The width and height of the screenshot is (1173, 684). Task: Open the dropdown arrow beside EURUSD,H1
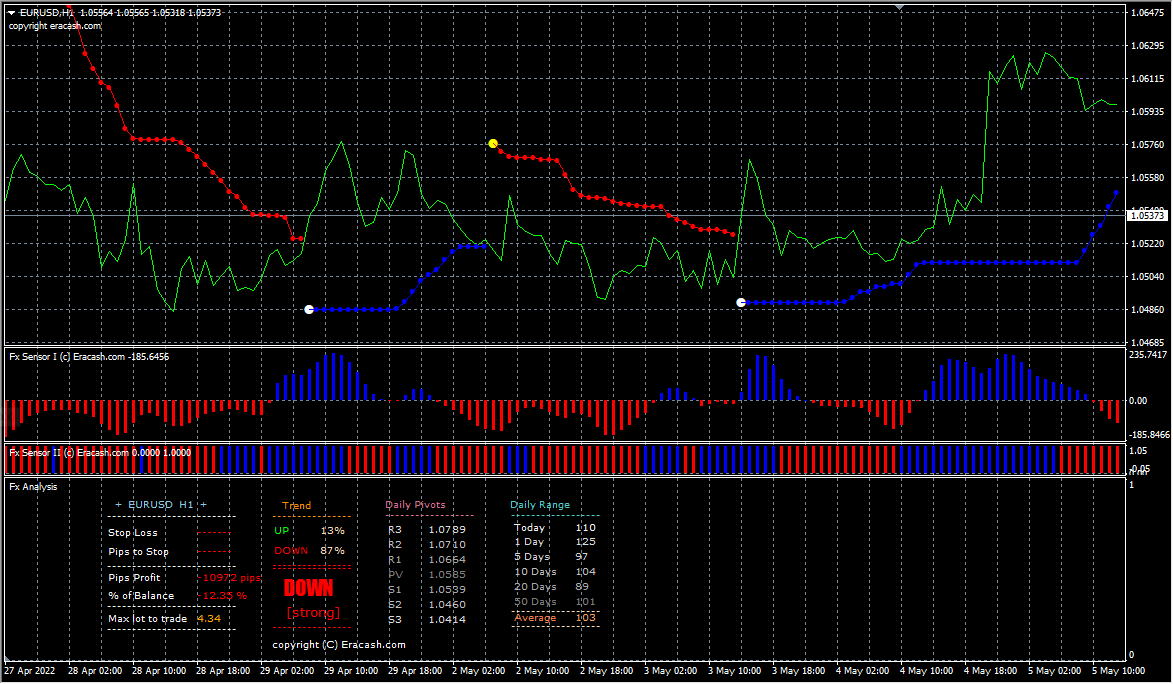[10, 13]
